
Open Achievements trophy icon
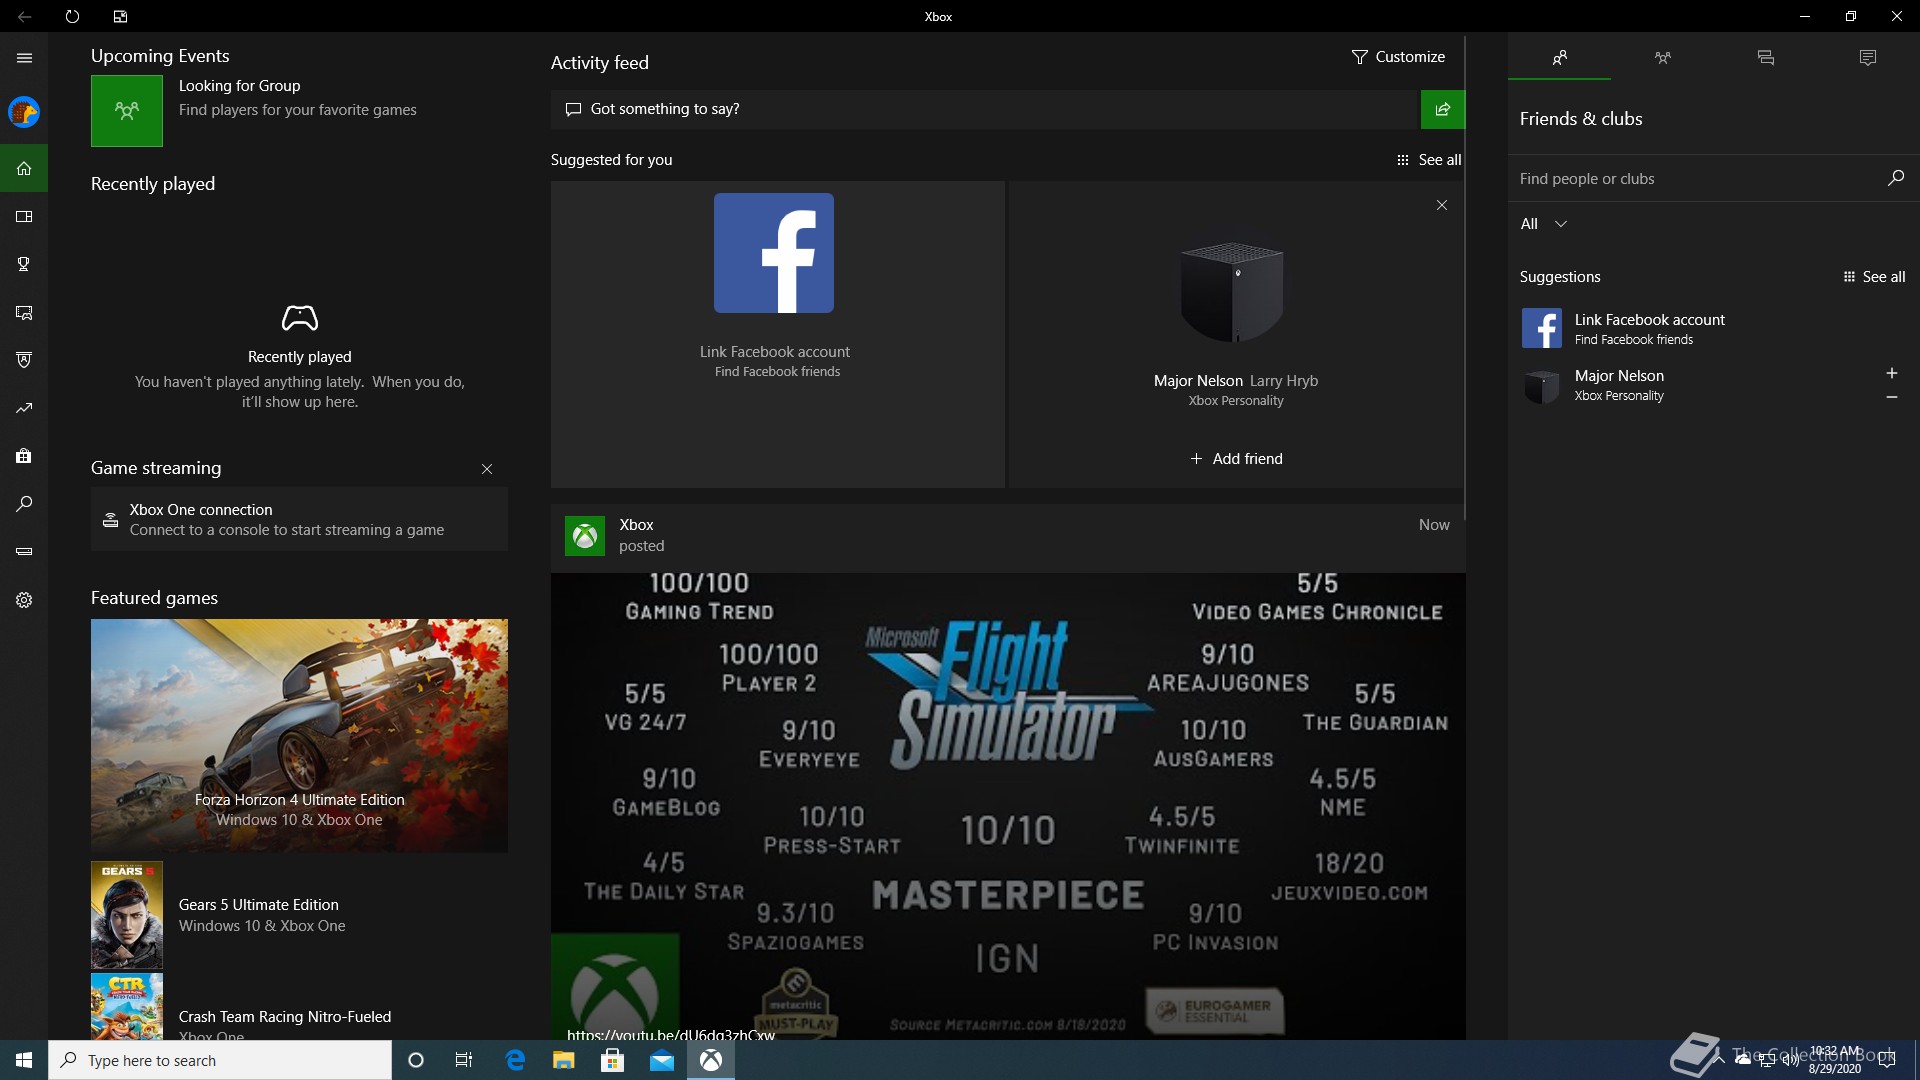click(24, 264)
